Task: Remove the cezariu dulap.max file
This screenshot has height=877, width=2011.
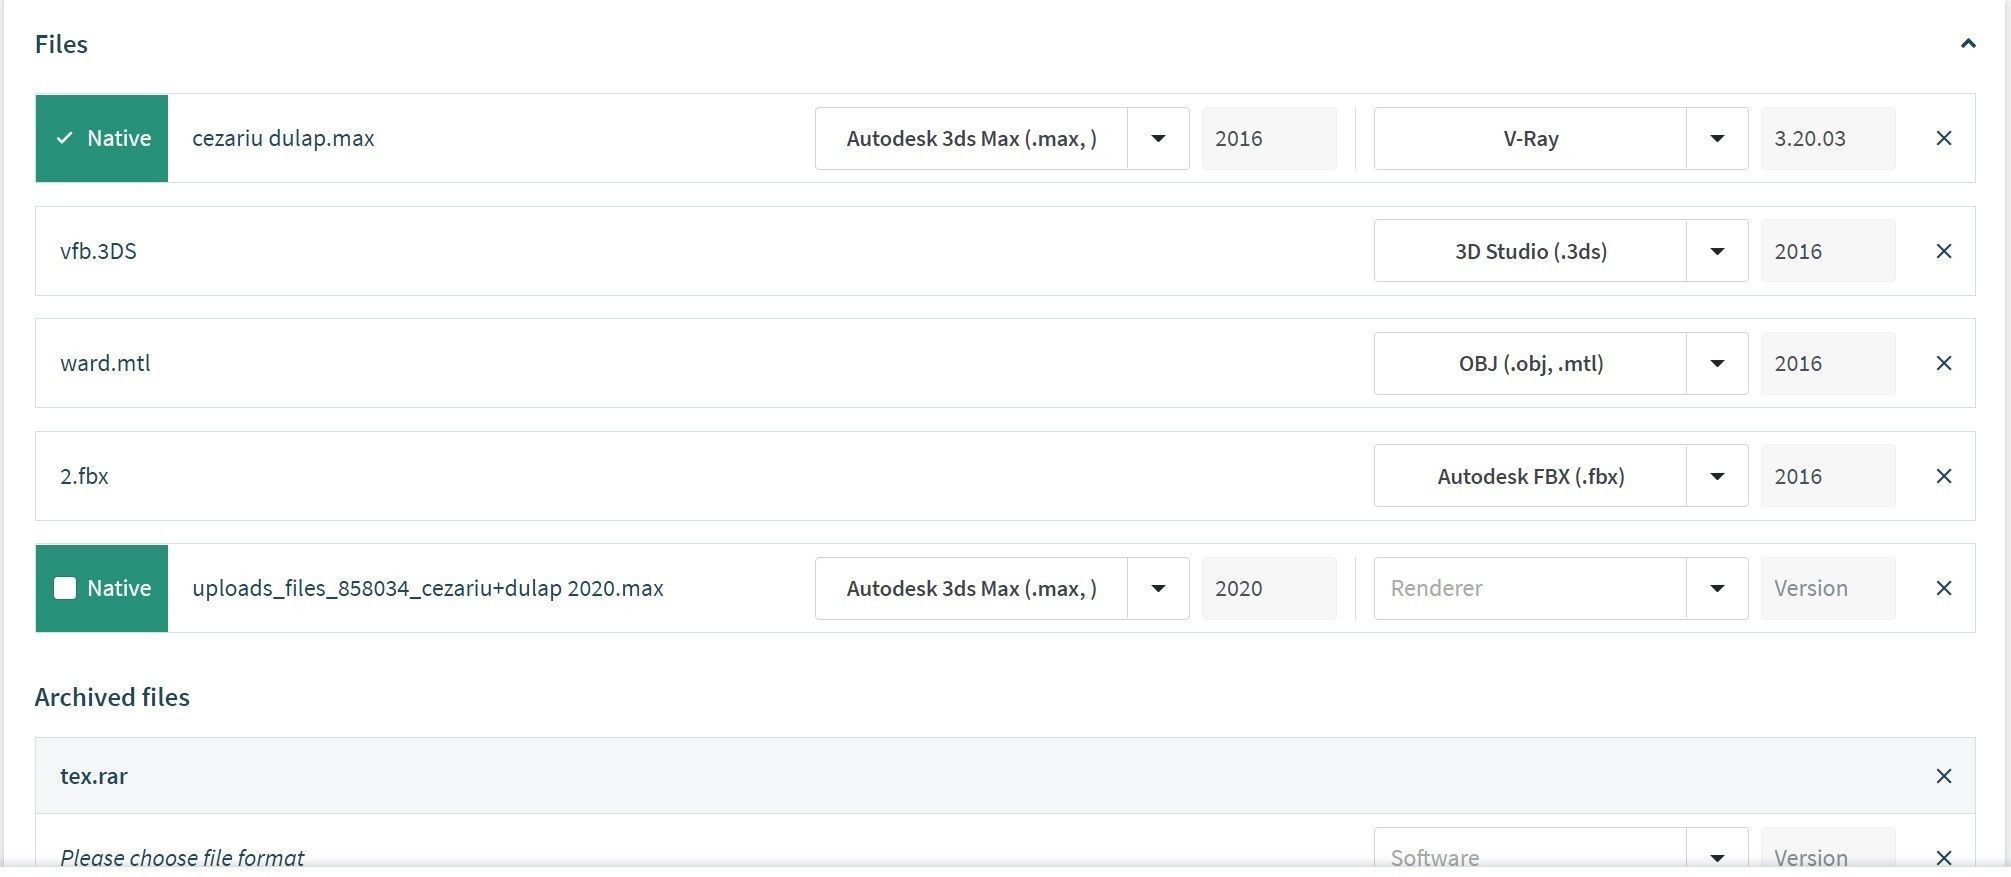Action: tap(1943, 138)
